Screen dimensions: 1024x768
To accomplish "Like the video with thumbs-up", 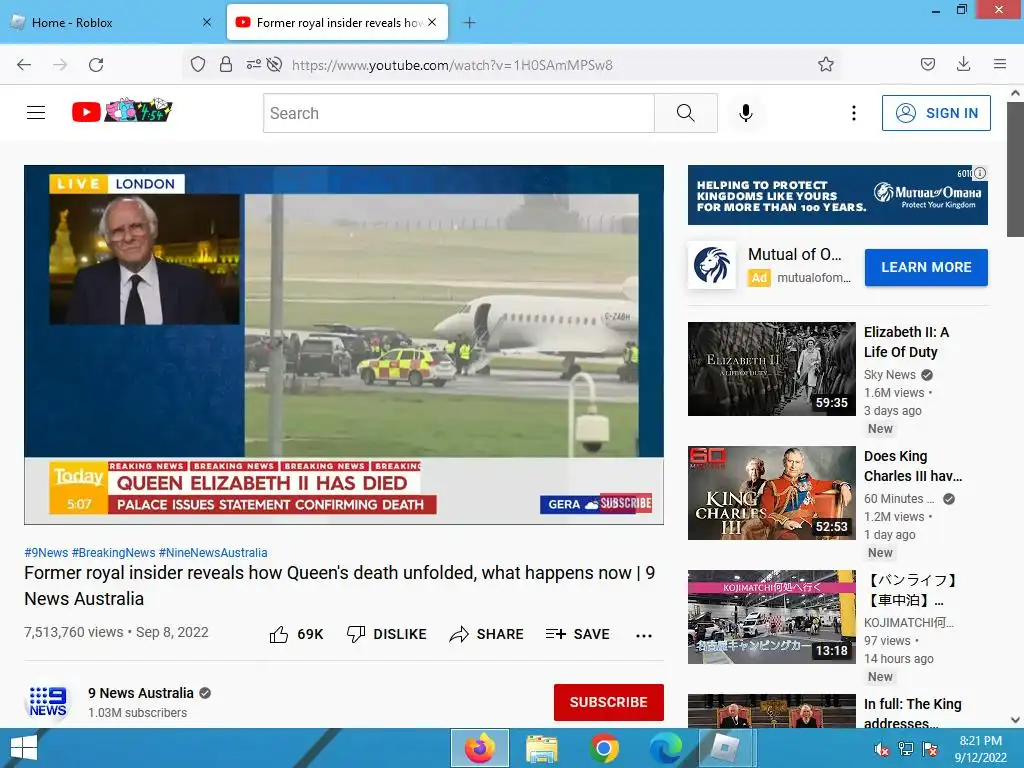I will (296, 634).
